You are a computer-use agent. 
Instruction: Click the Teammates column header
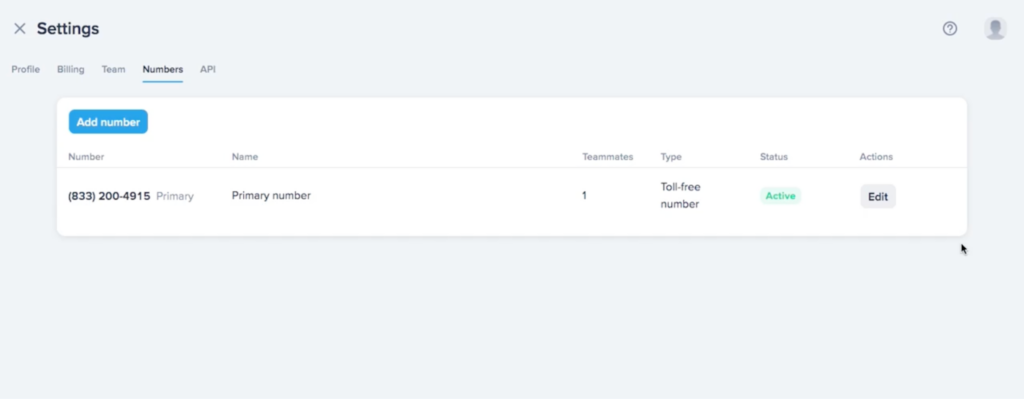click(607, 157)
